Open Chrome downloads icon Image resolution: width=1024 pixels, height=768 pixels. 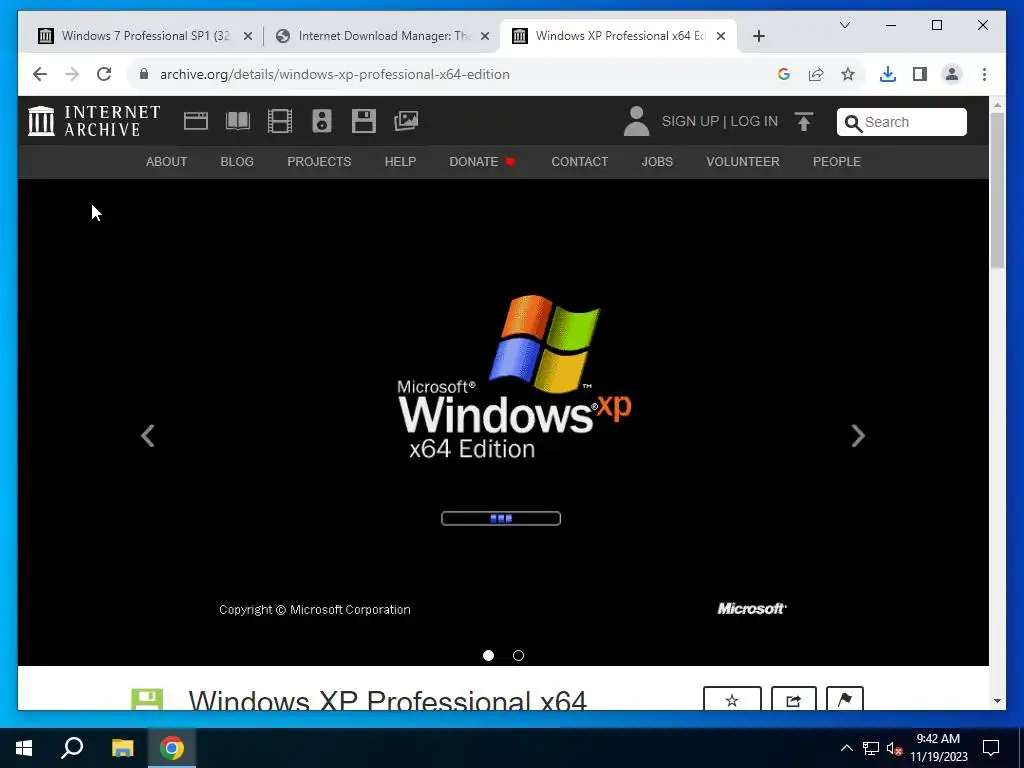[x=888, y=74]
